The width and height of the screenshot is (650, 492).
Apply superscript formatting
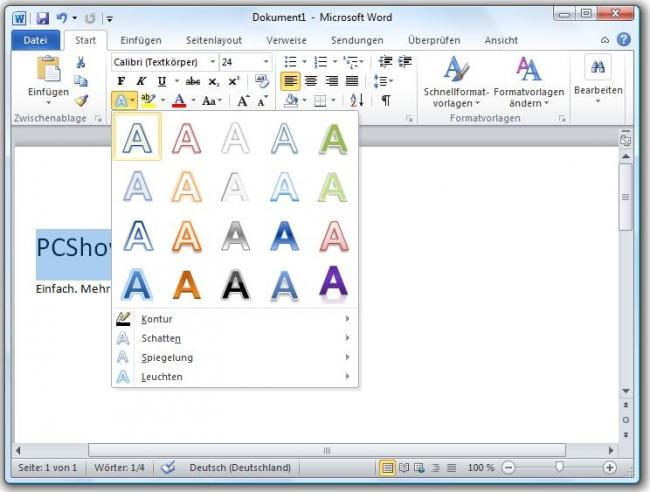click(234, 81)
